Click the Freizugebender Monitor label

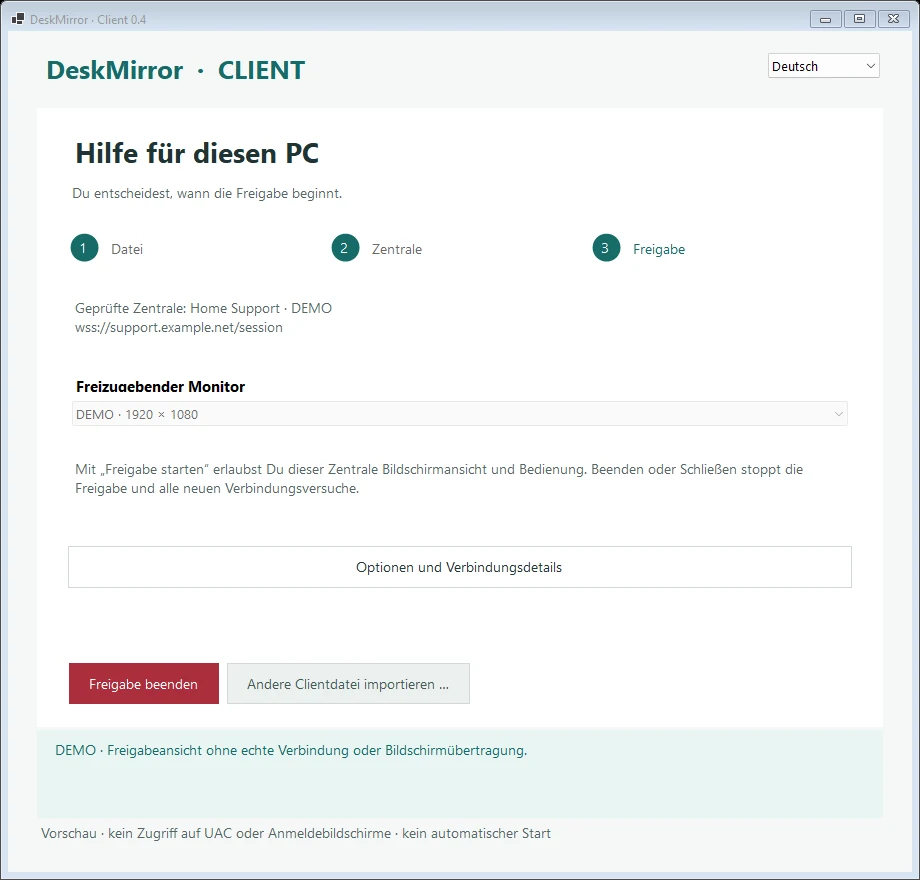[x=160, y=387]
